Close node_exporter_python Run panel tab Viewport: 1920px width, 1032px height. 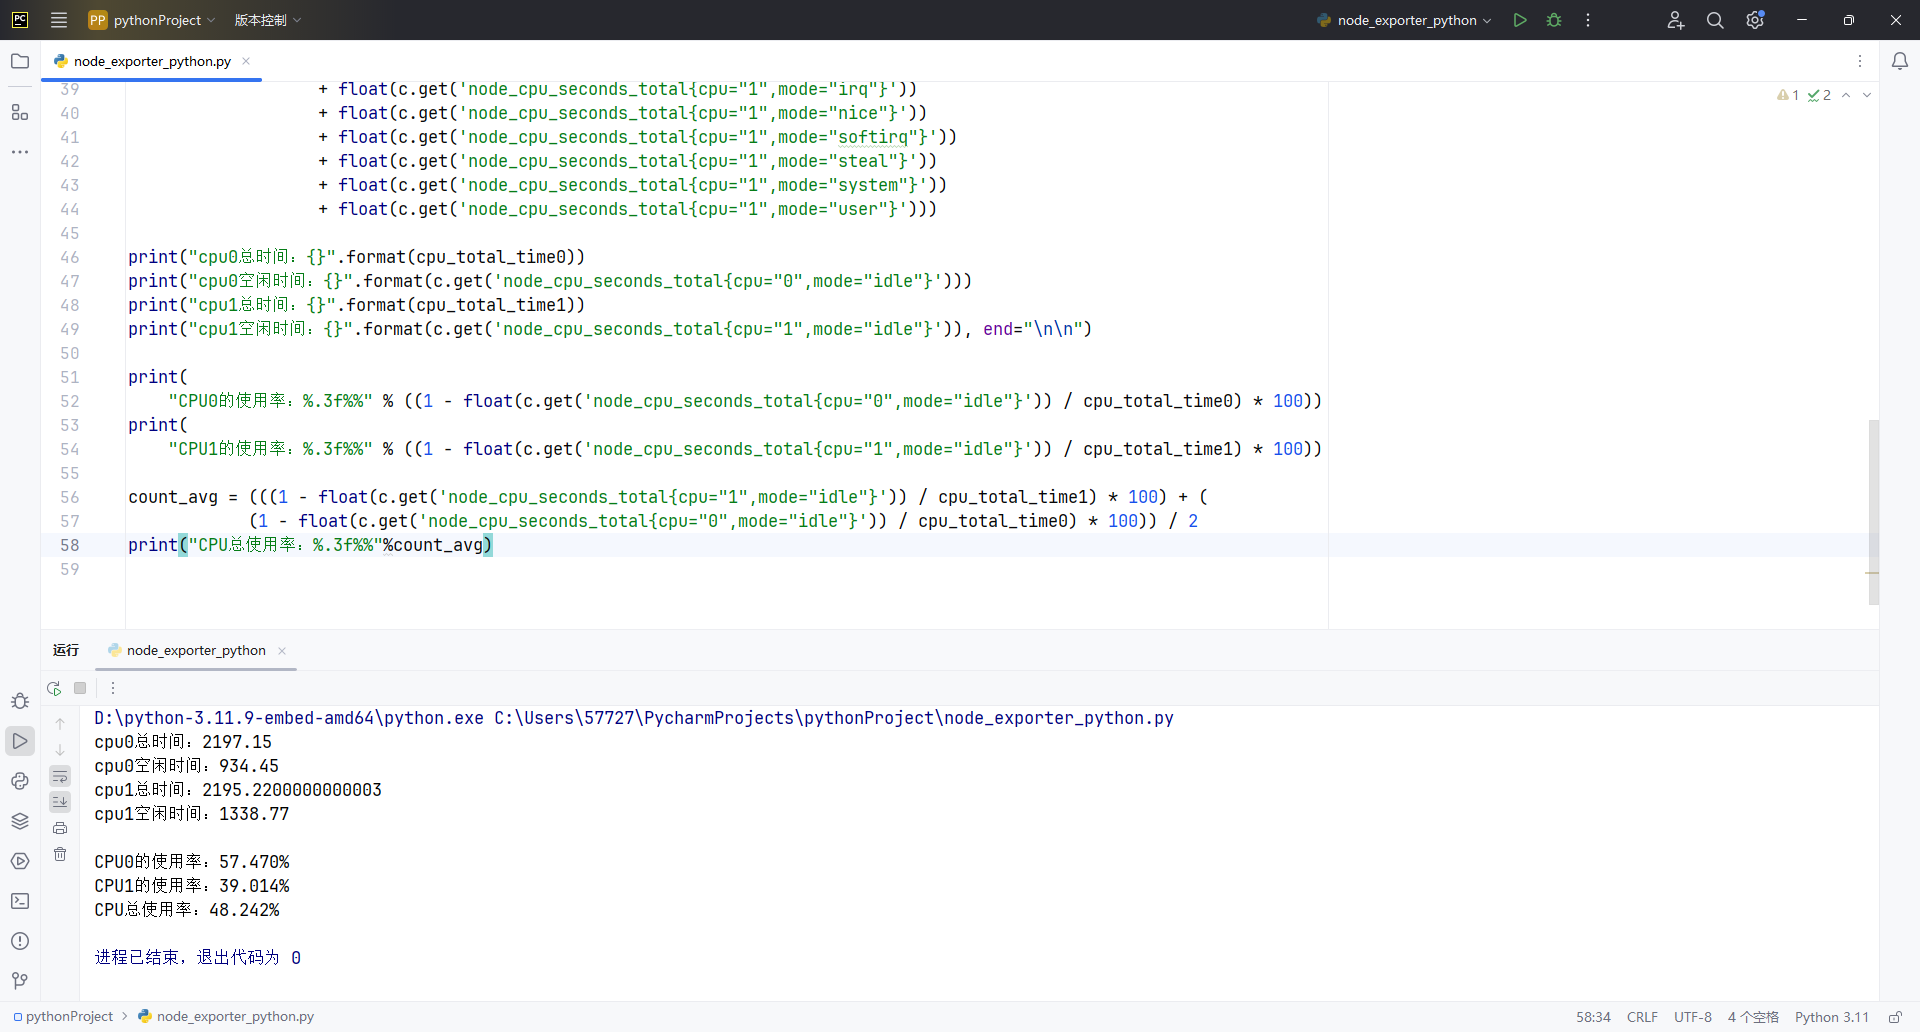282,651
